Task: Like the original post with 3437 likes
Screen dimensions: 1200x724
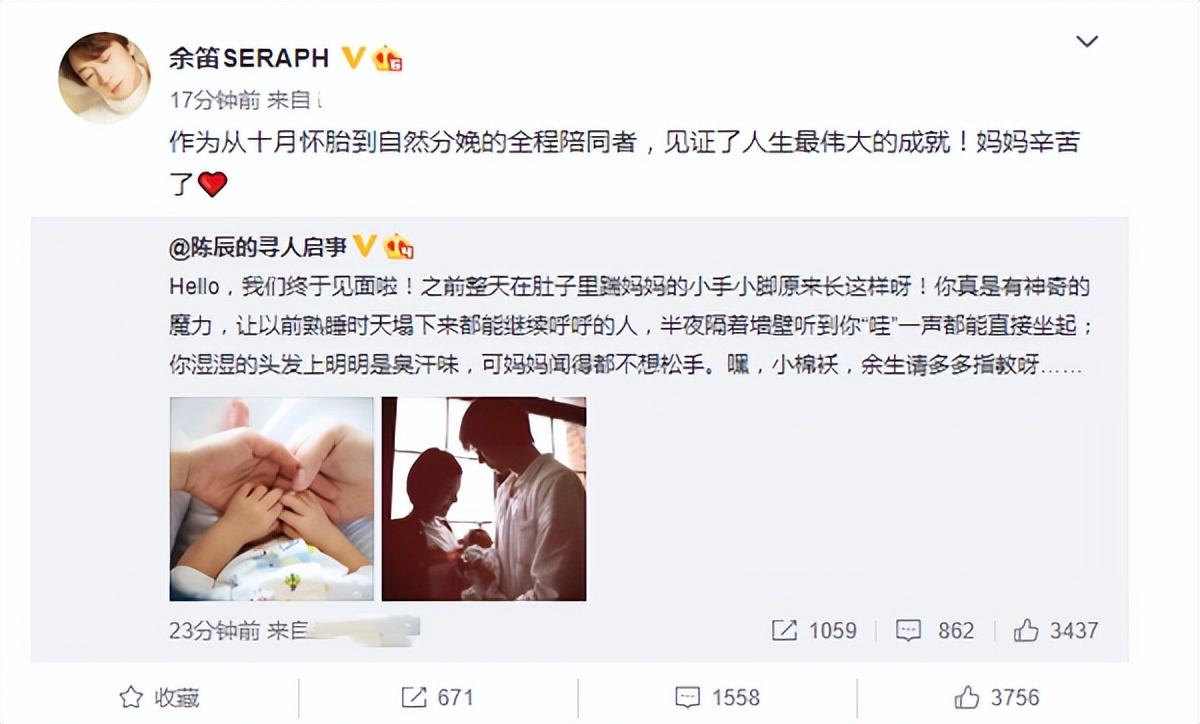Action: 1055,630
